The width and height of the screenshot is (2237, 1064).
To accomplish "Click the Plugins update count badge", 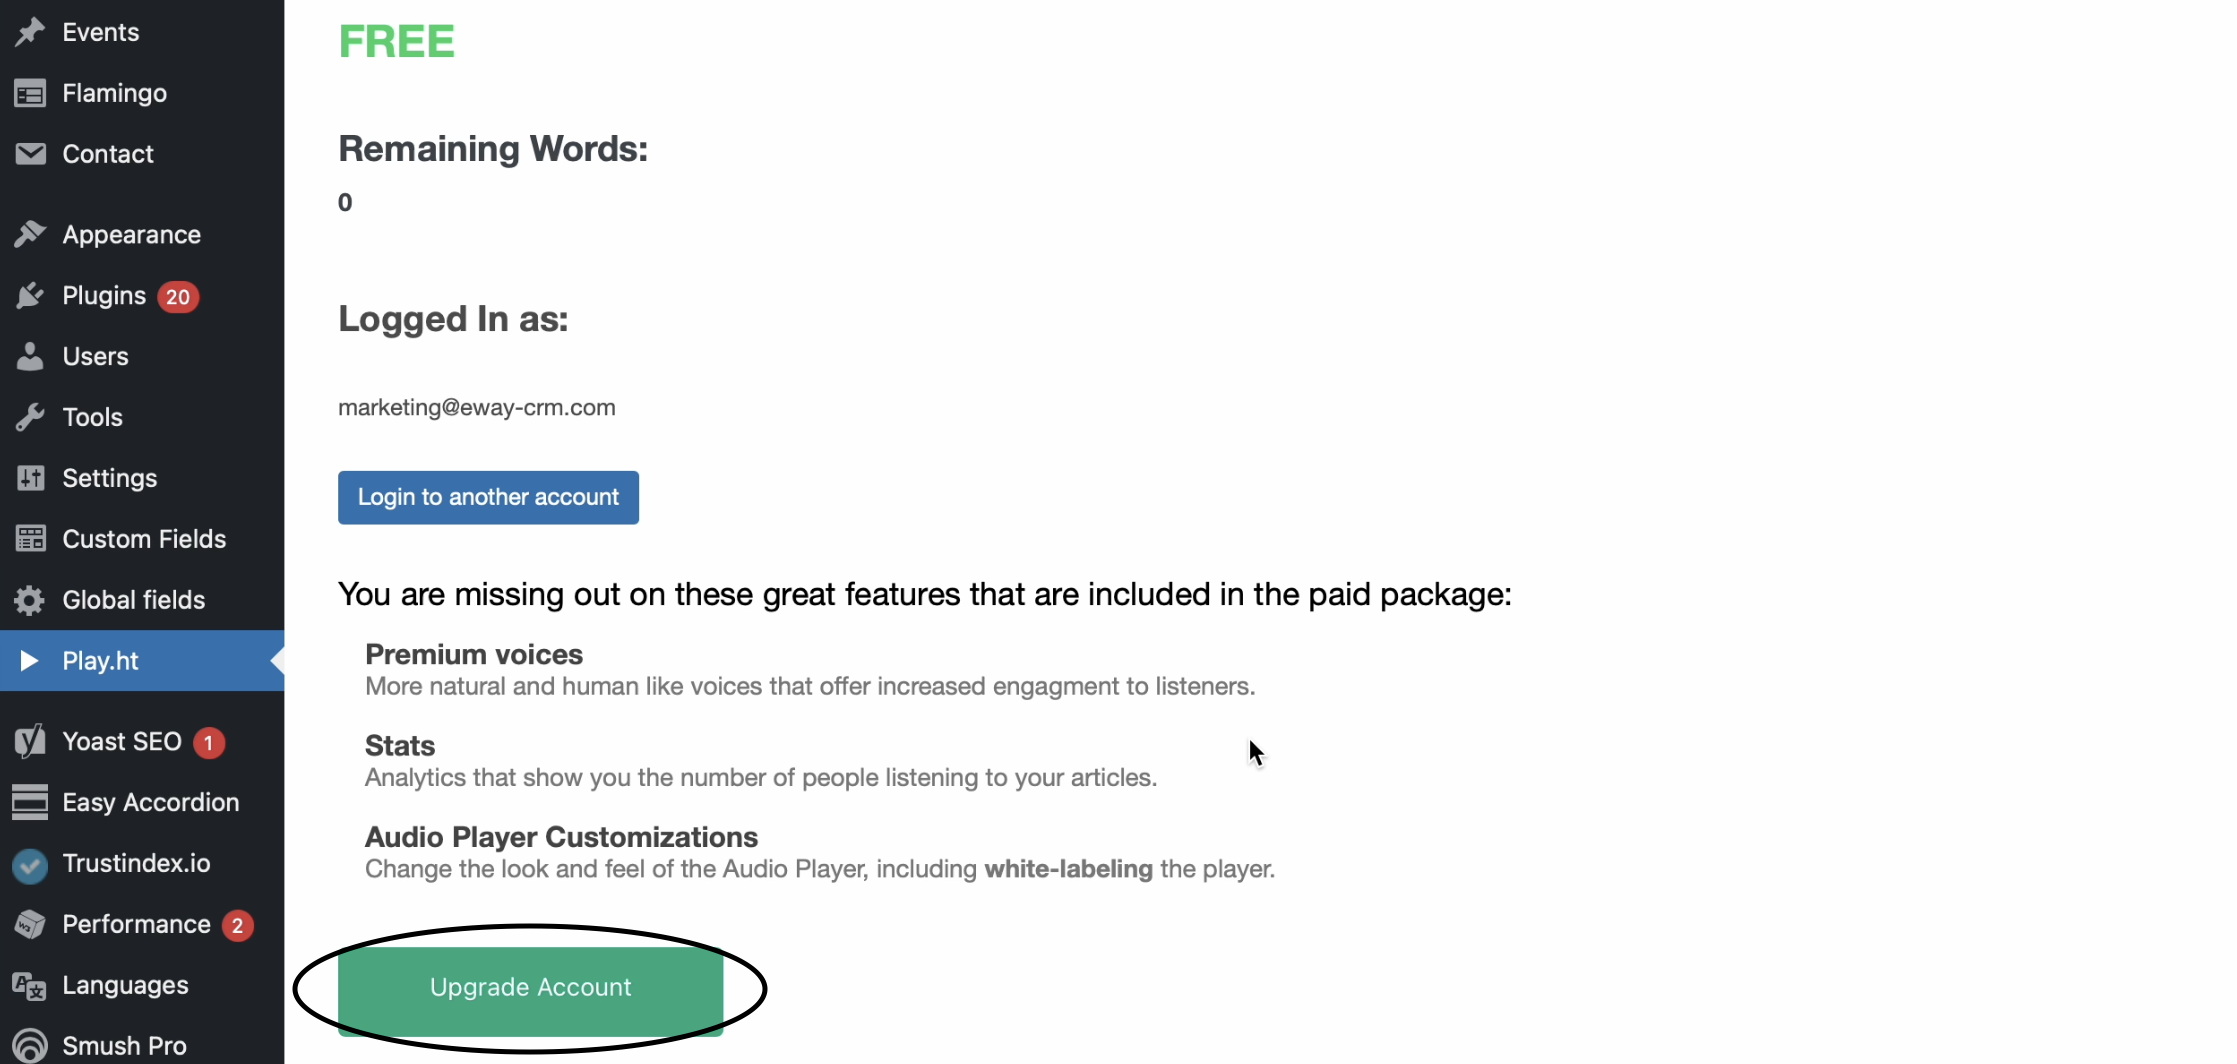I will pyautogui.click(x=178, y=297).
